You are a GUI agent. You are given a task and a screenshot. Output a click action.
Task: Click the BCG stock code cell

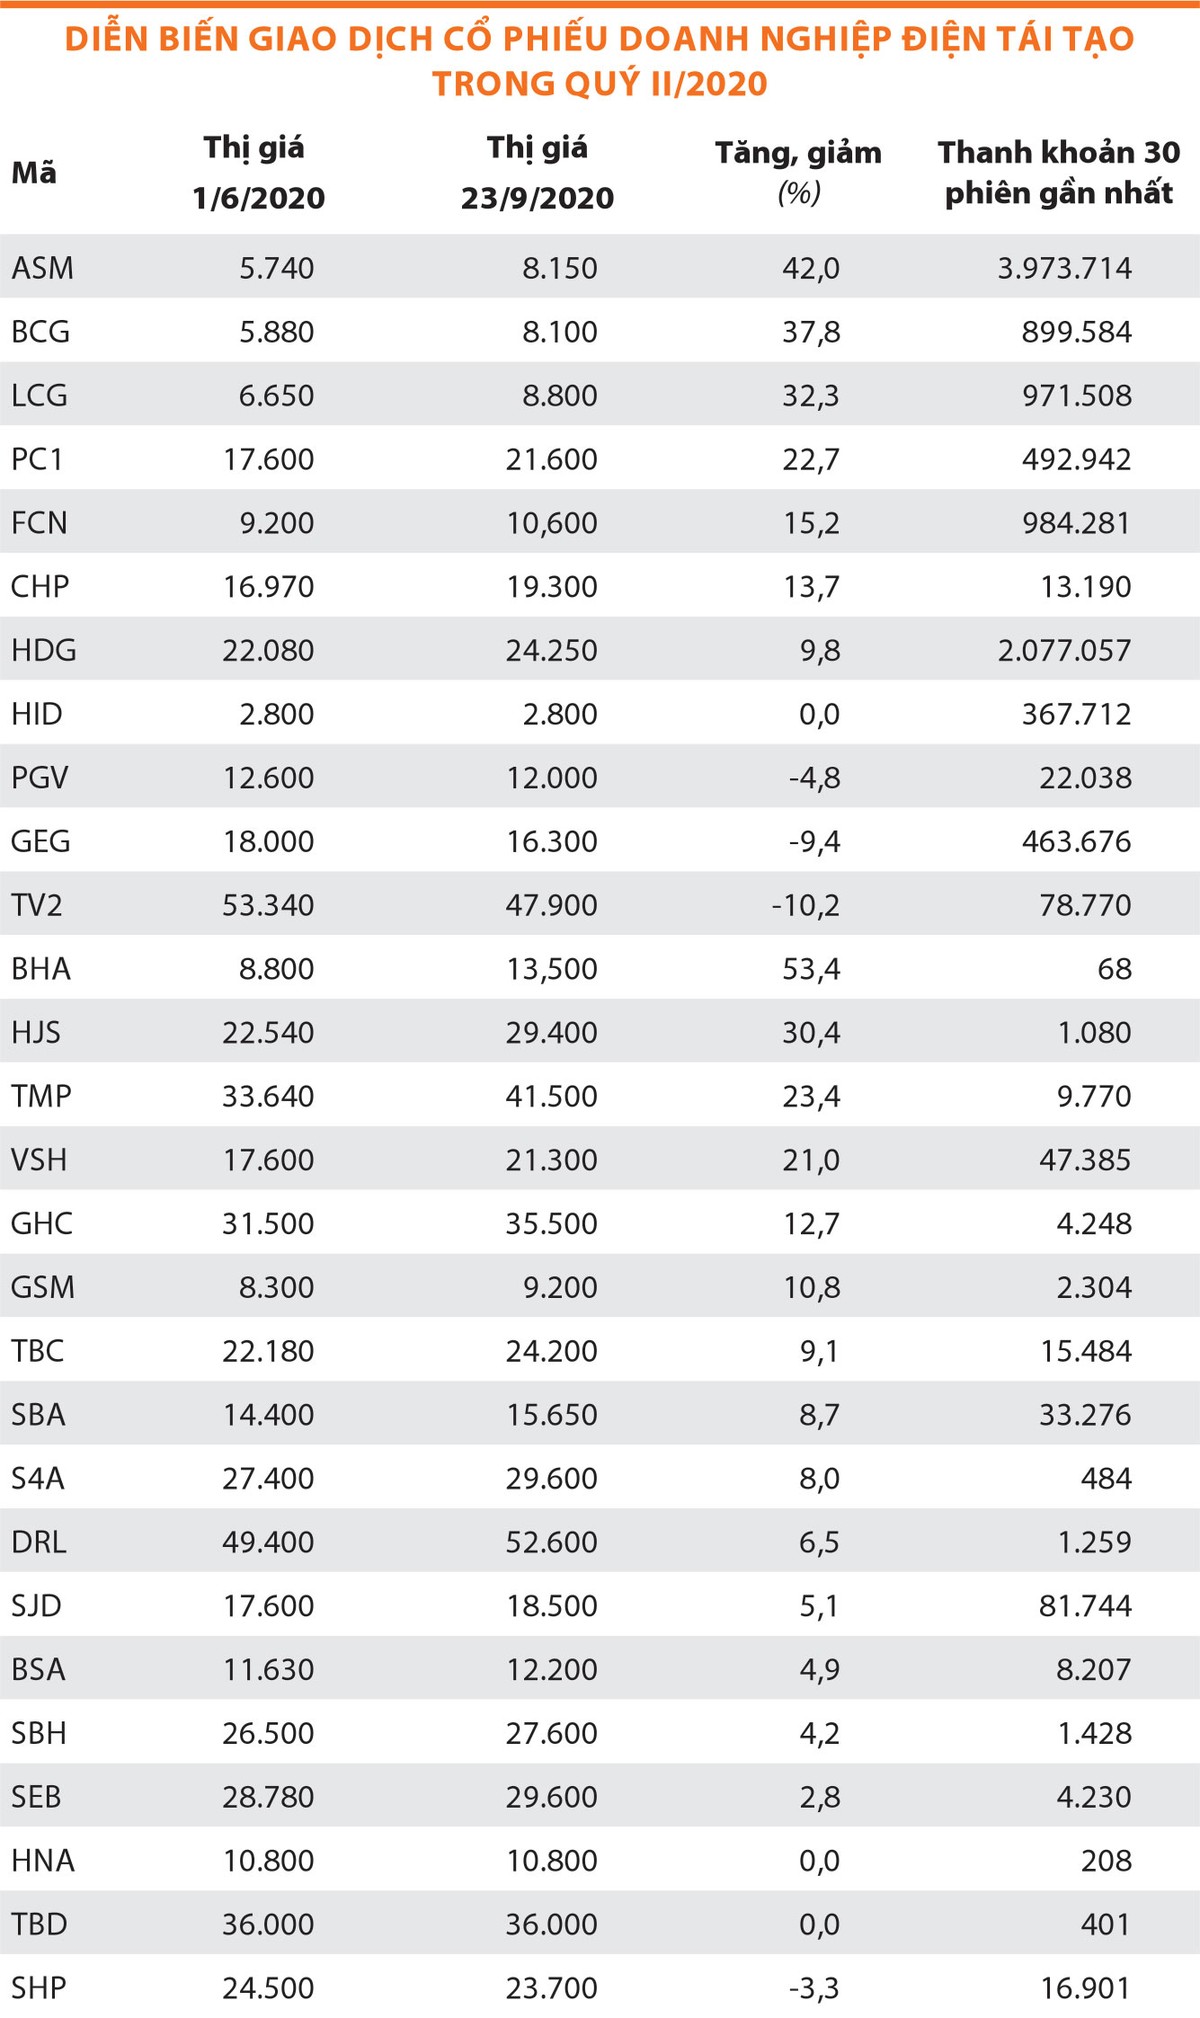[x=41, y=332]
